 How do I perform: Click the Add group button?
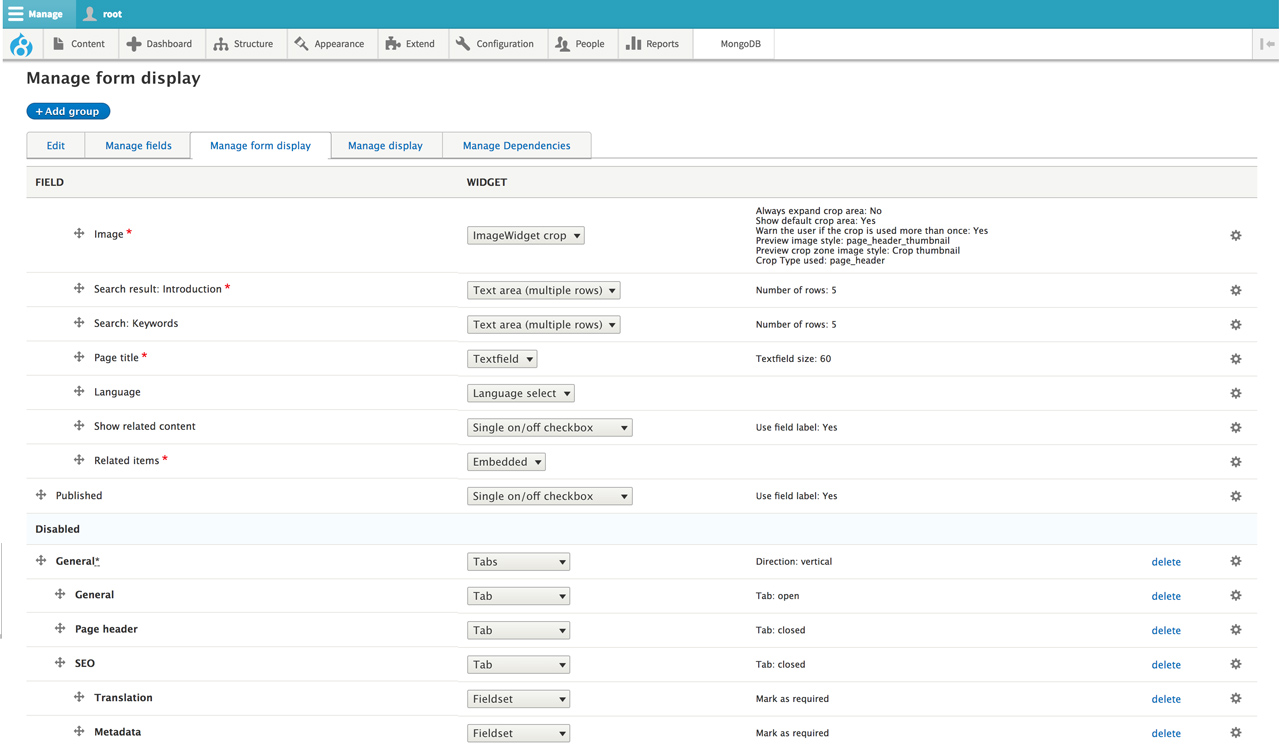tap(68, 111)
